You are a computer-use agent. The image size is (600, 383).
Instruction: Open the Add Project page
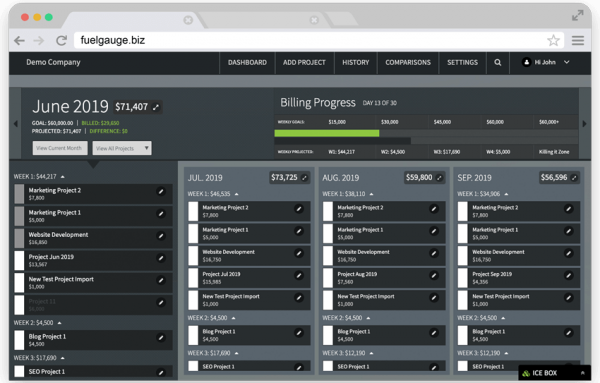[304, 62]
